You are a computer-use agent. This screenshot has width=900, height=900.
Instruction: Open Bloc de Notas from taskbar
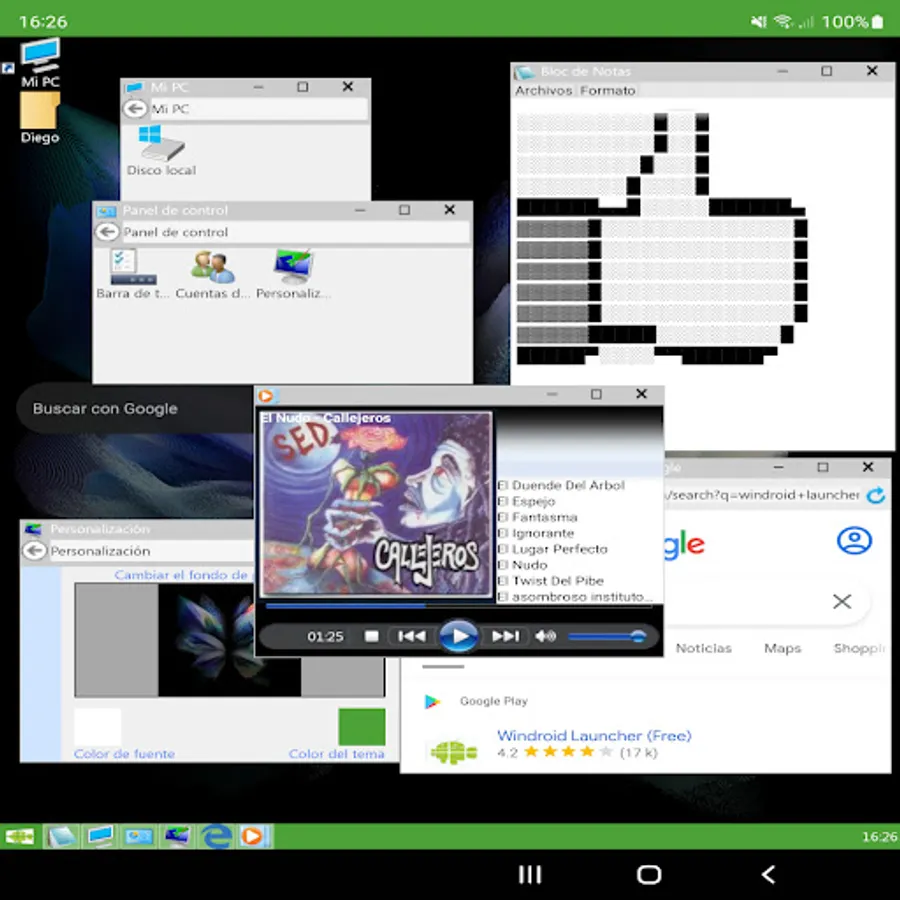coord(61,836)
